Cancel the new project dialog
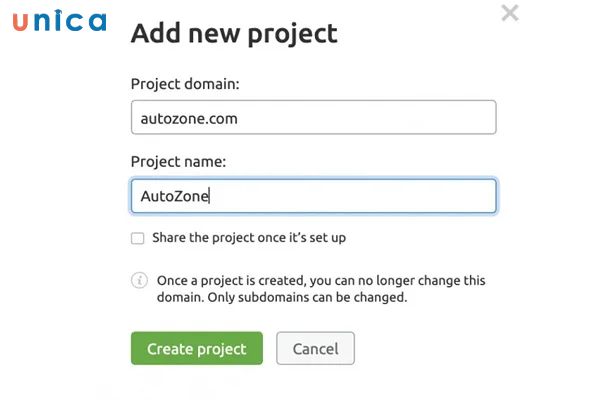This screenshot has width=600, height=400. coord(315,349)
